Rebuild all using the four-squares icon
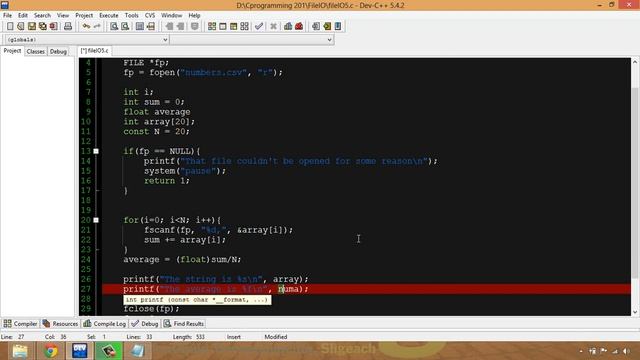This screenshot has height=360, width=640. pos(244,27)
